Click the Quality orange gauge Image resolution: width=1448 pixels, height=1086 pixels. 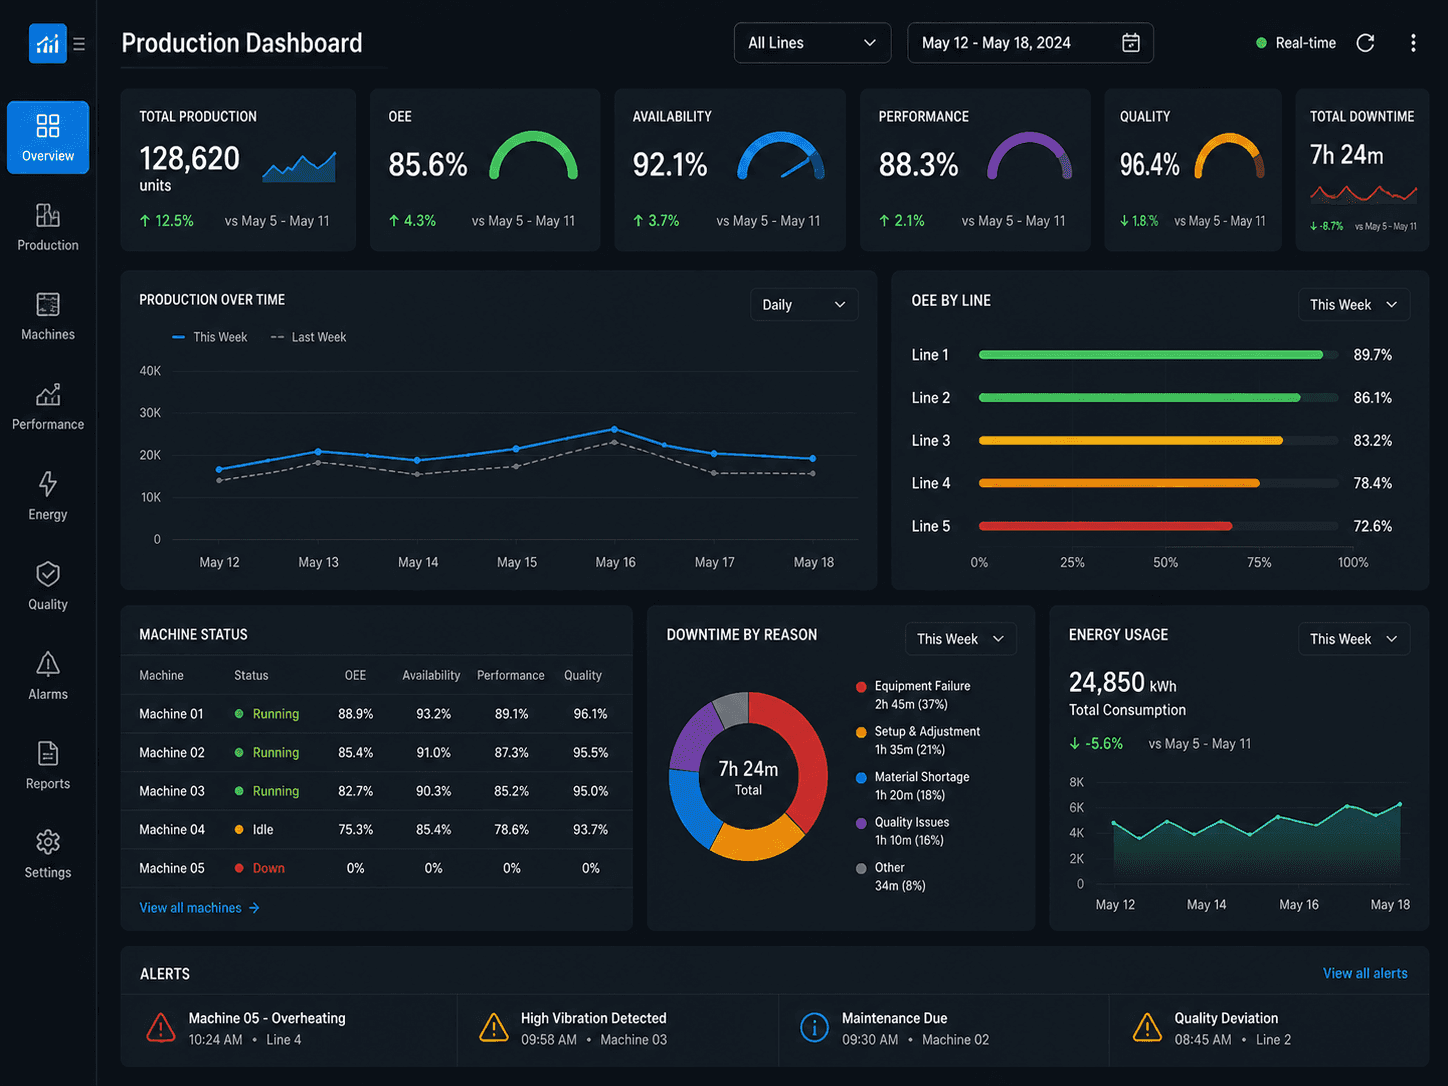[x=1230, y=156]
